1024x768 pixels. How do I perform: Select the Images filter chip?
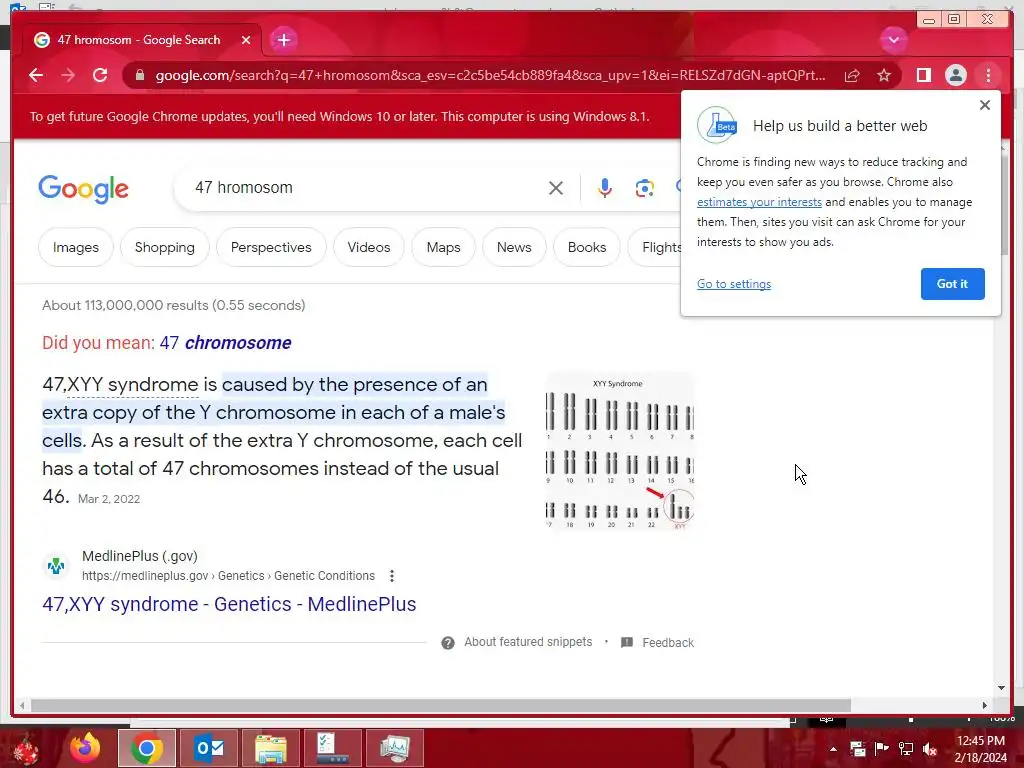(x=76, y=248)
